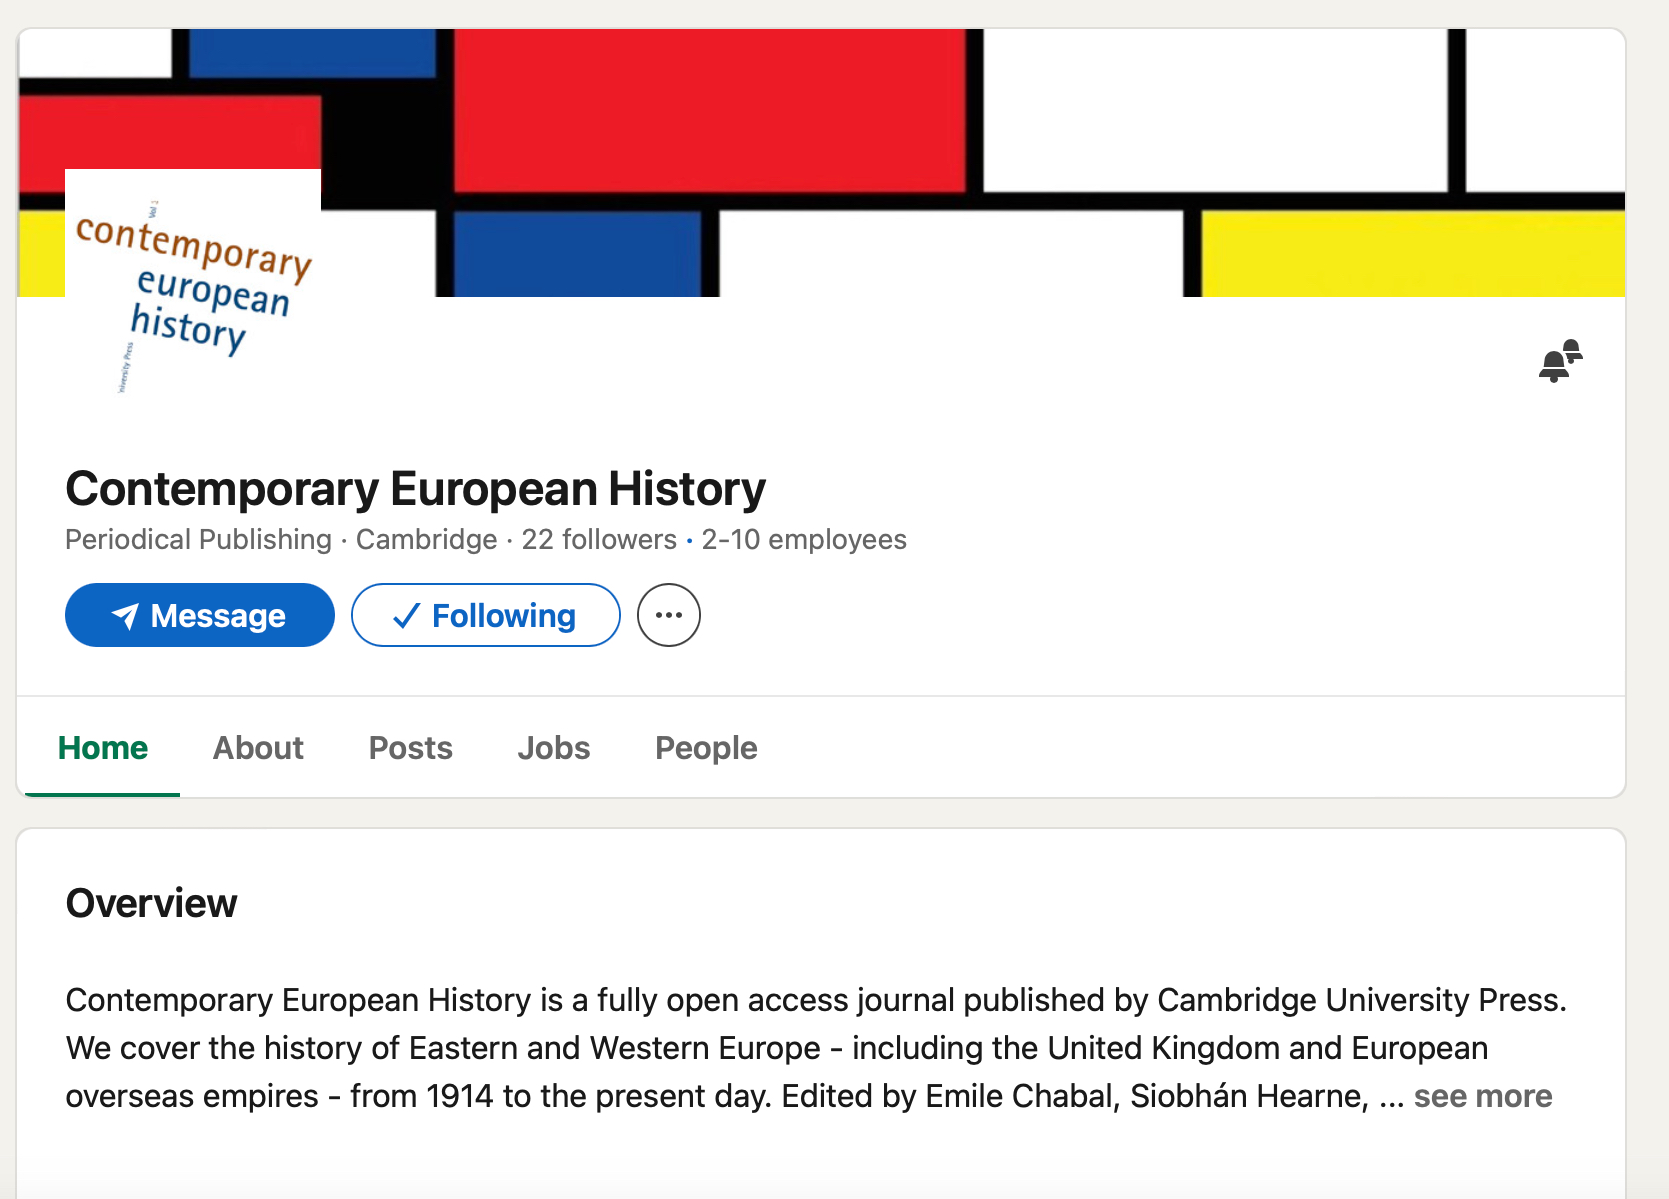Screen dimensions: 1669x1199
Task: Open the About tab
Action: (258, 748)
